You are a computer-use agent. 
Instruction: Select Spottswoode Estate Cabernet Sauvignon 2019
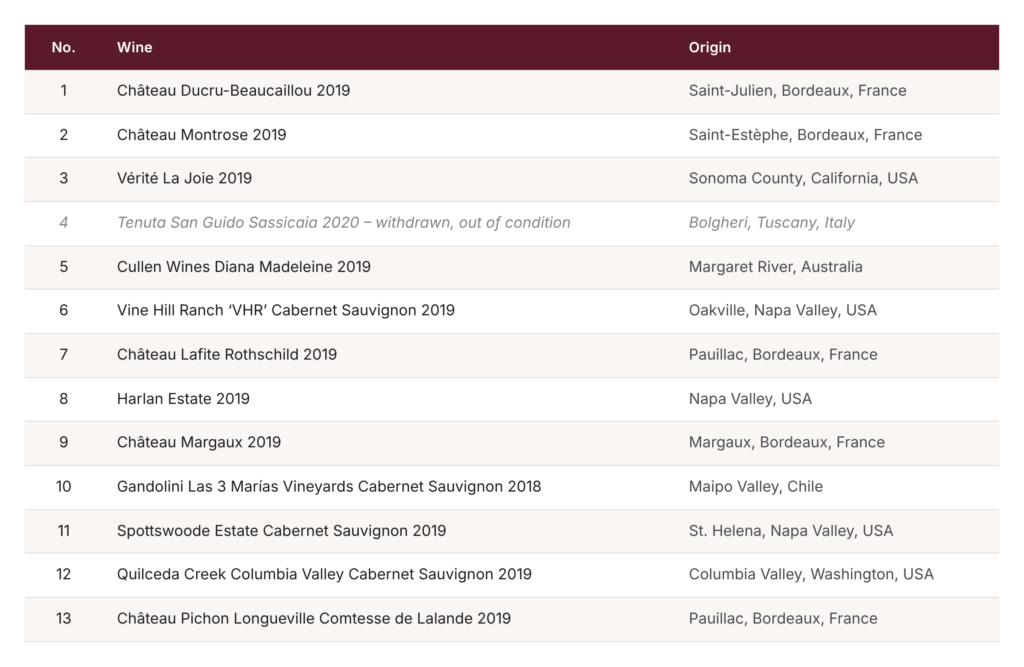click(281, 530)
